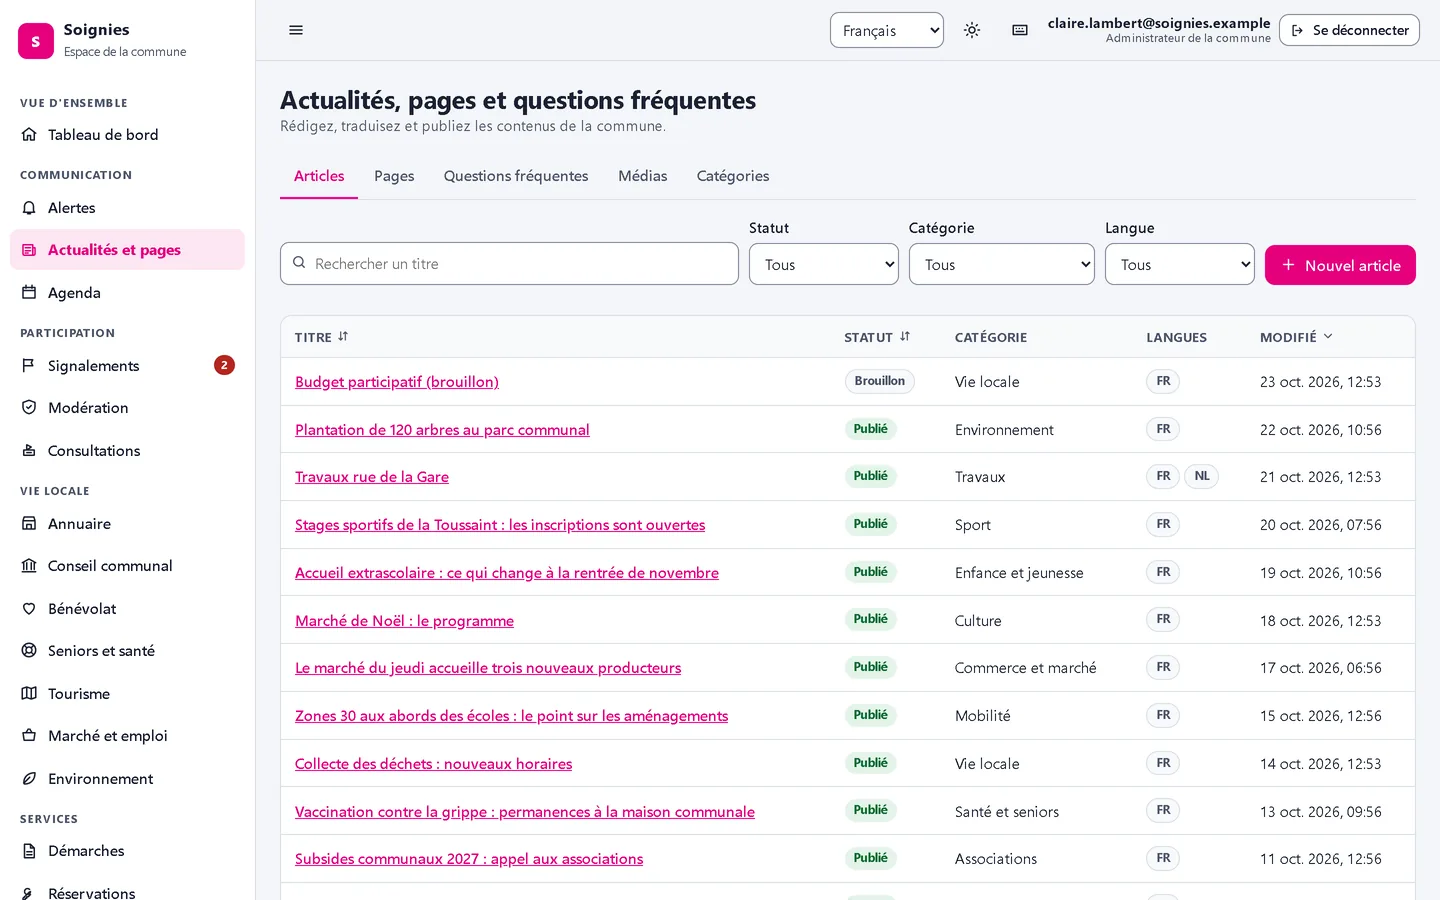This screenshot has height=900, width=1440.
Task: Click the Brouillon status badge
Action: pos(880,381)
